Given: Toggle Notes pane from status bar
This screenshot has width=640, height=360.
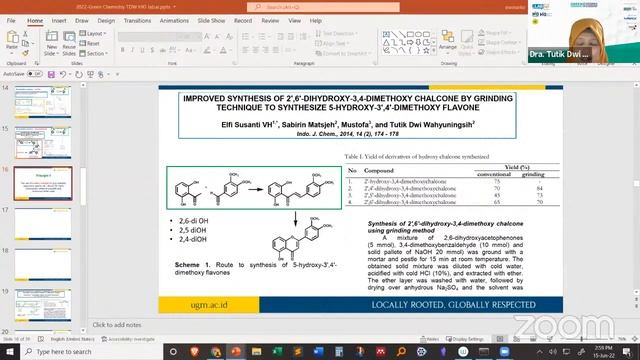Looking at the screenshot, I should click(429, 339).
